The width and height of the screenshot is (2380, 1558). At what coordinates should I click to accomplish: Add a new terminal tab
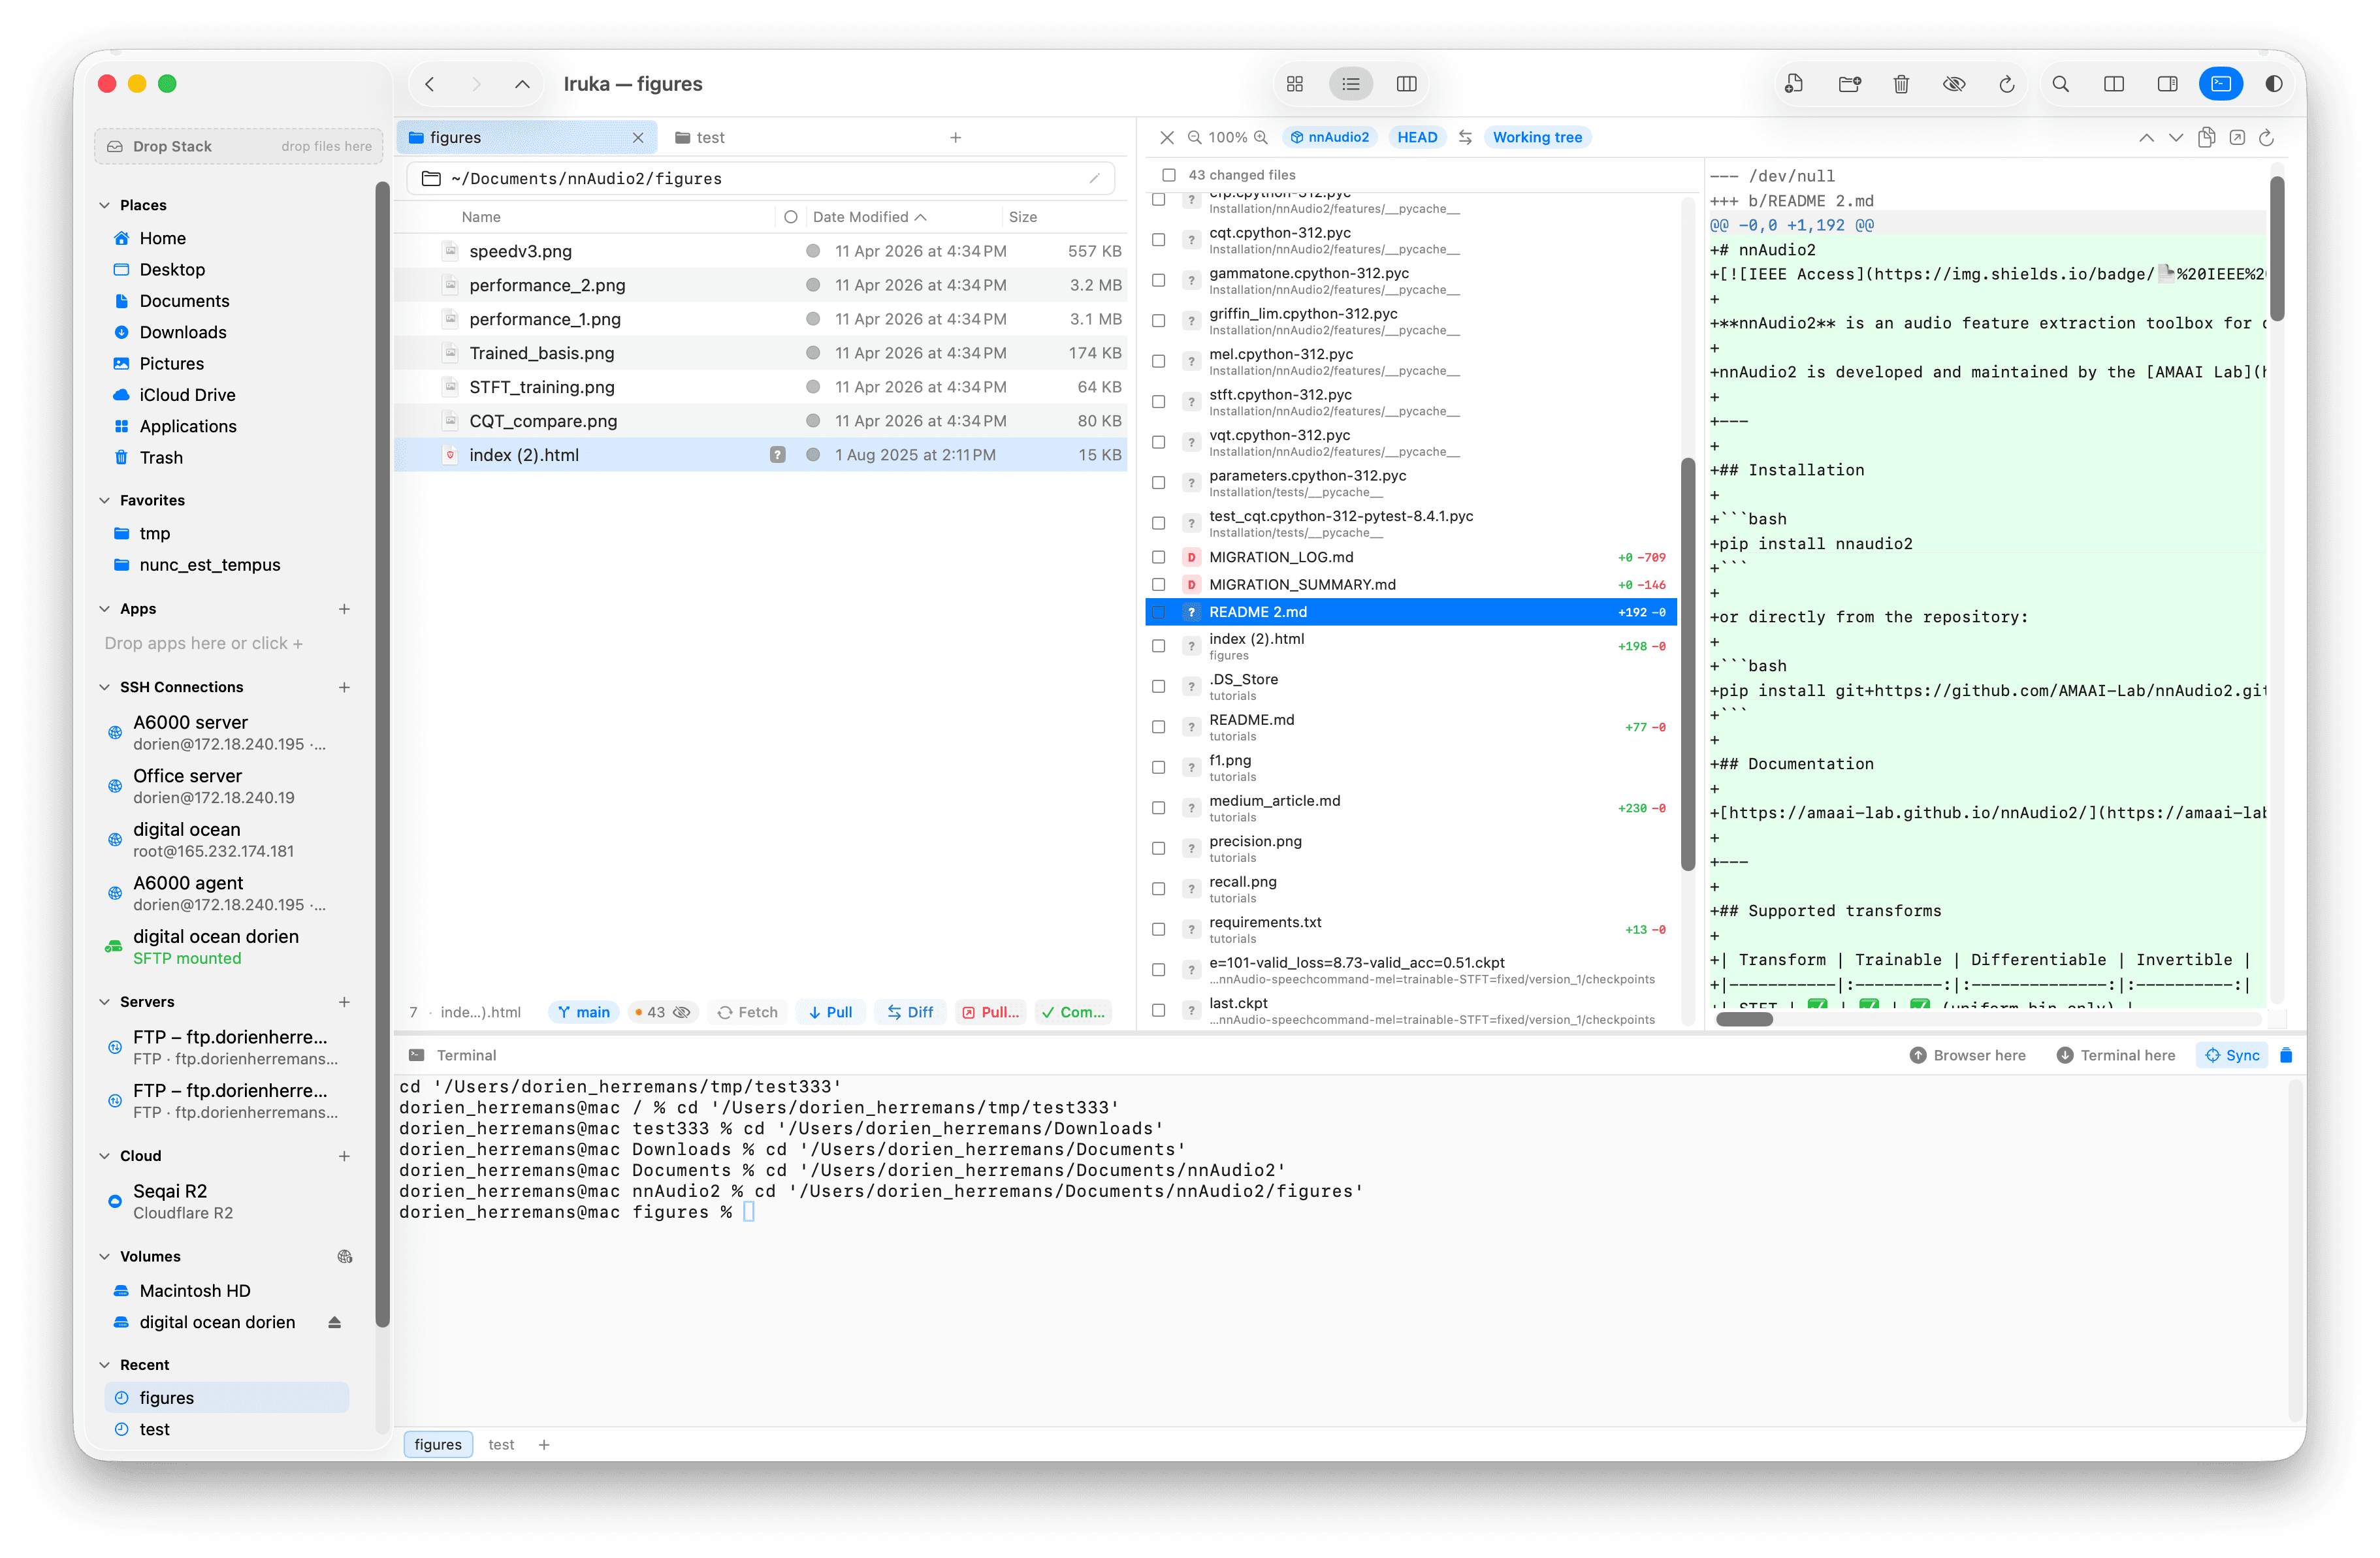coord(544,1445)
